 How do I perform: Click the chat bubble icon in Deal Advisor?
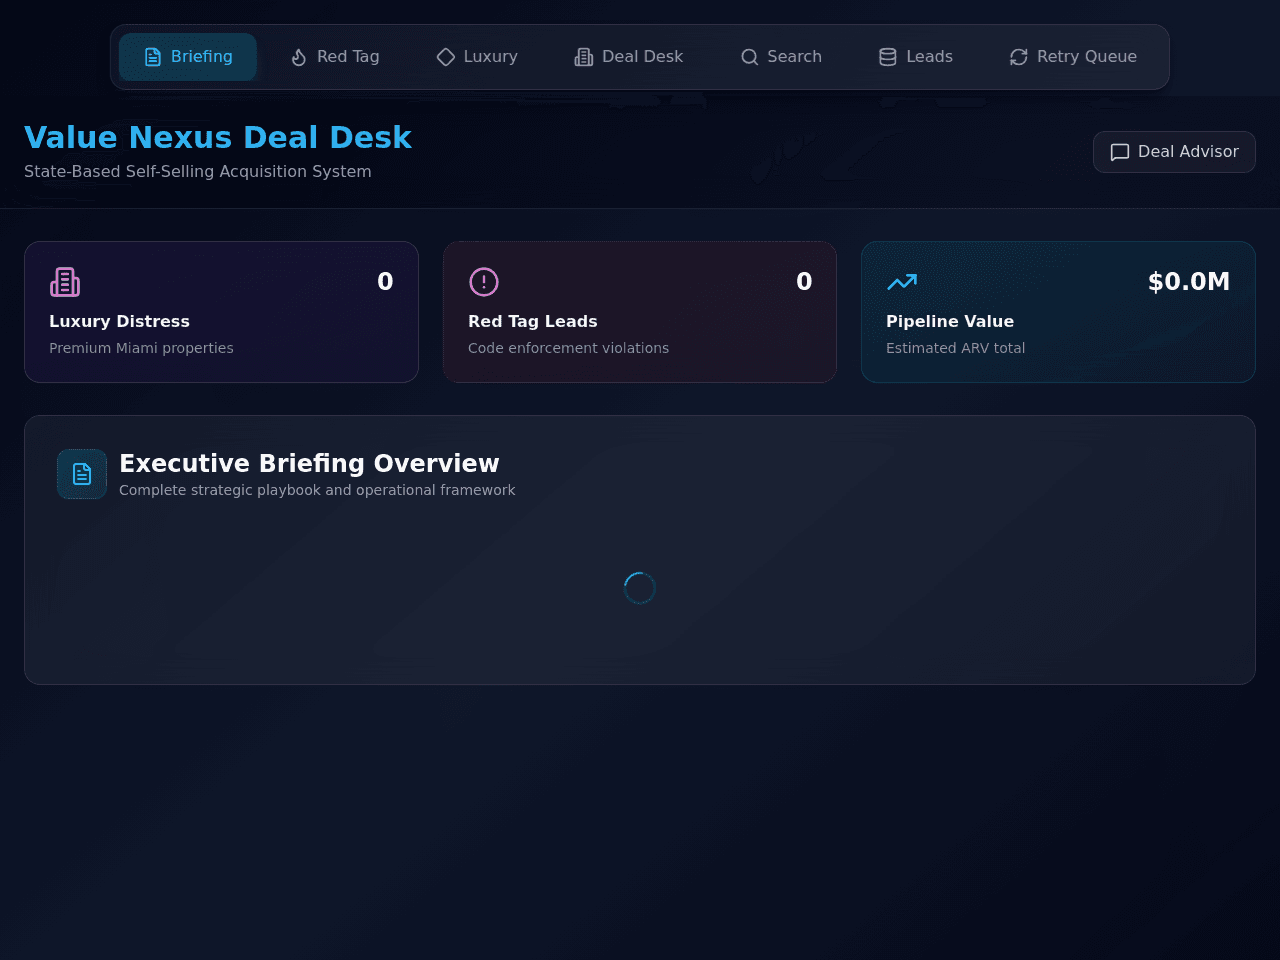[1120, 152]
